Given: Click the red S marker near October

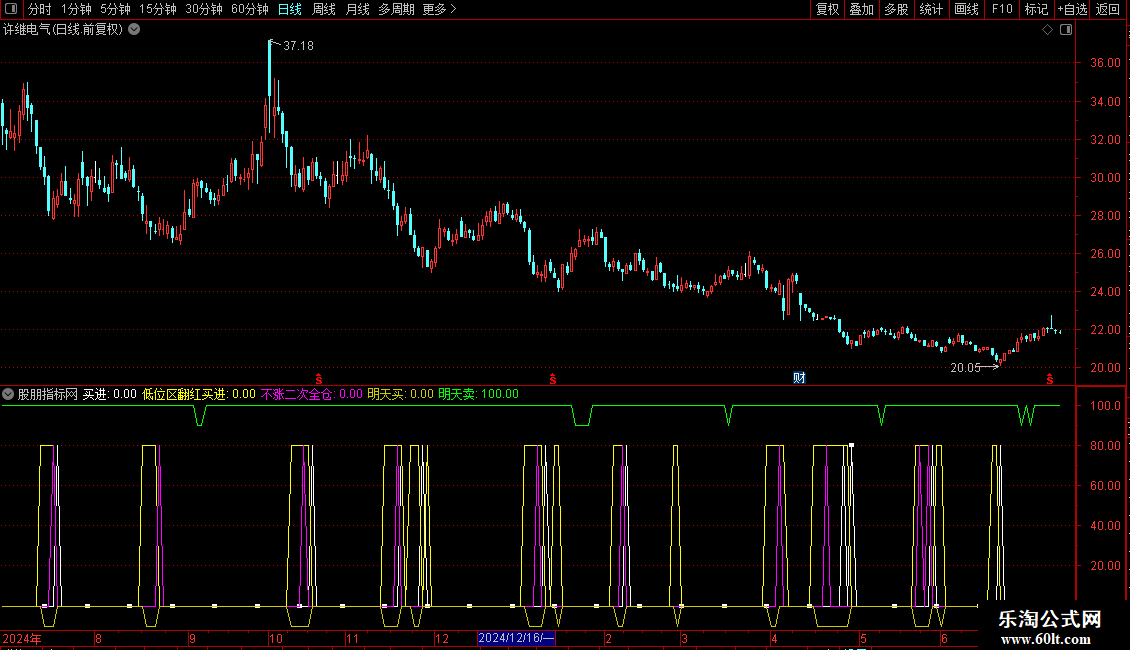Looking at the screenshot, I should (319, 379).
